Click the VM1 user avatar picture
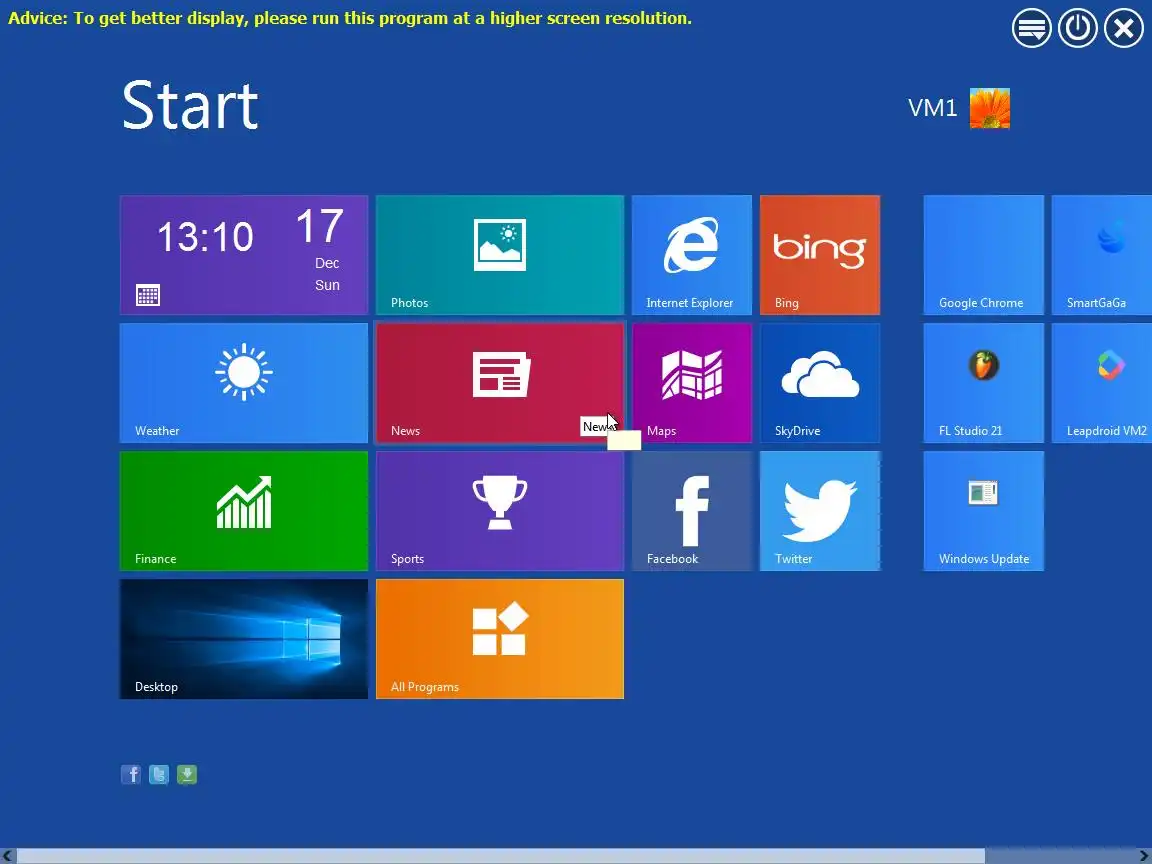This screenshot has height=864, width=1152. [990, 108]
